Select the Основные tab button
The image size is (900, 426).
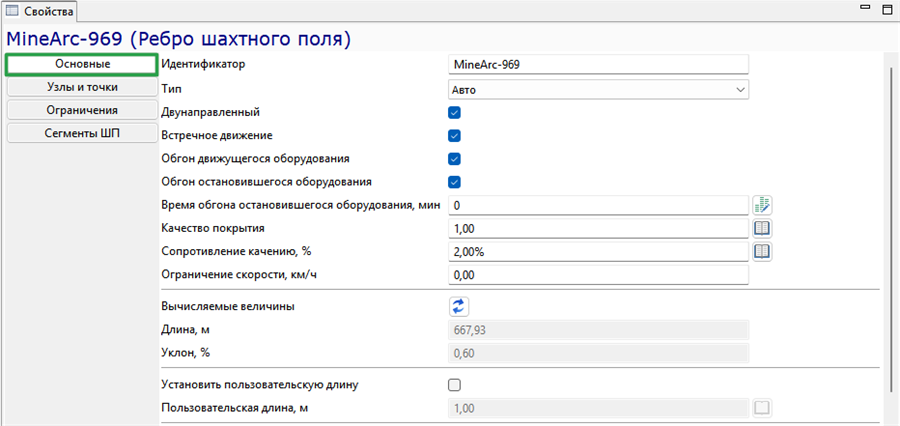[82, 64]
